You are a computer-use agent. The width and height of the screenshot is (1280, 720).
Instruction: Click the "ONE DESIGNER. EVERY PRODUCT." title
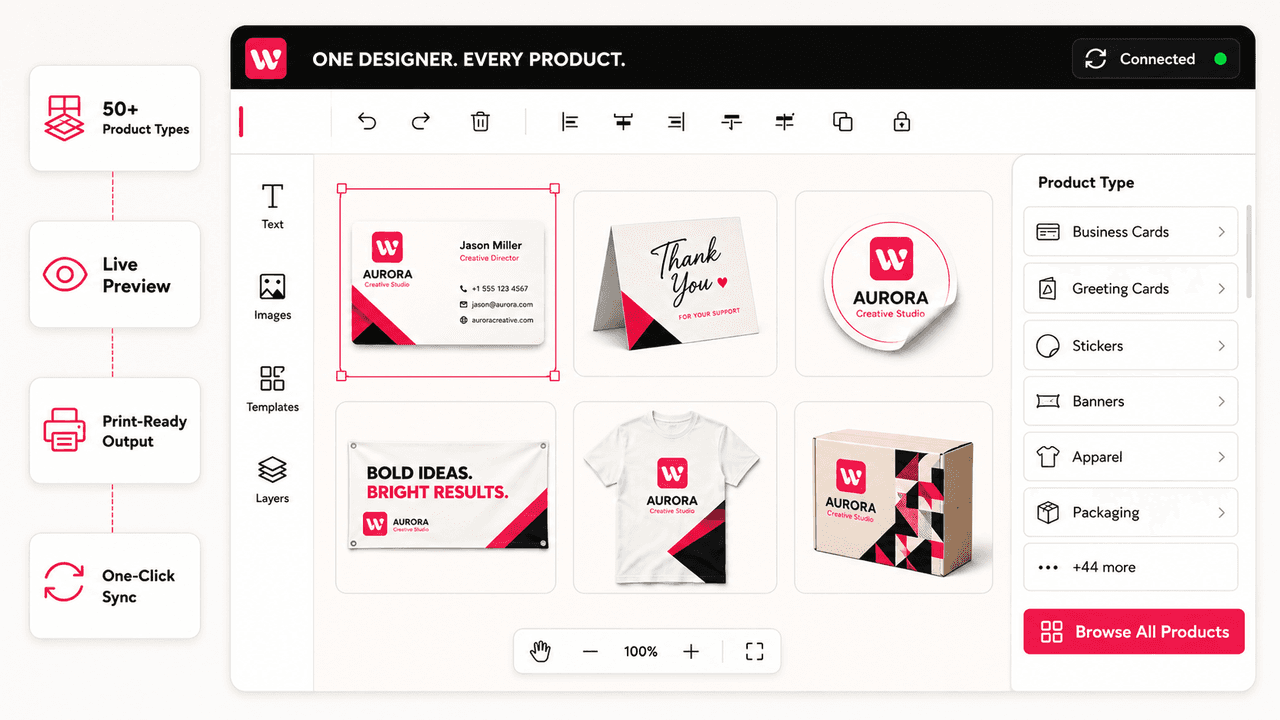tap(469, 59)
